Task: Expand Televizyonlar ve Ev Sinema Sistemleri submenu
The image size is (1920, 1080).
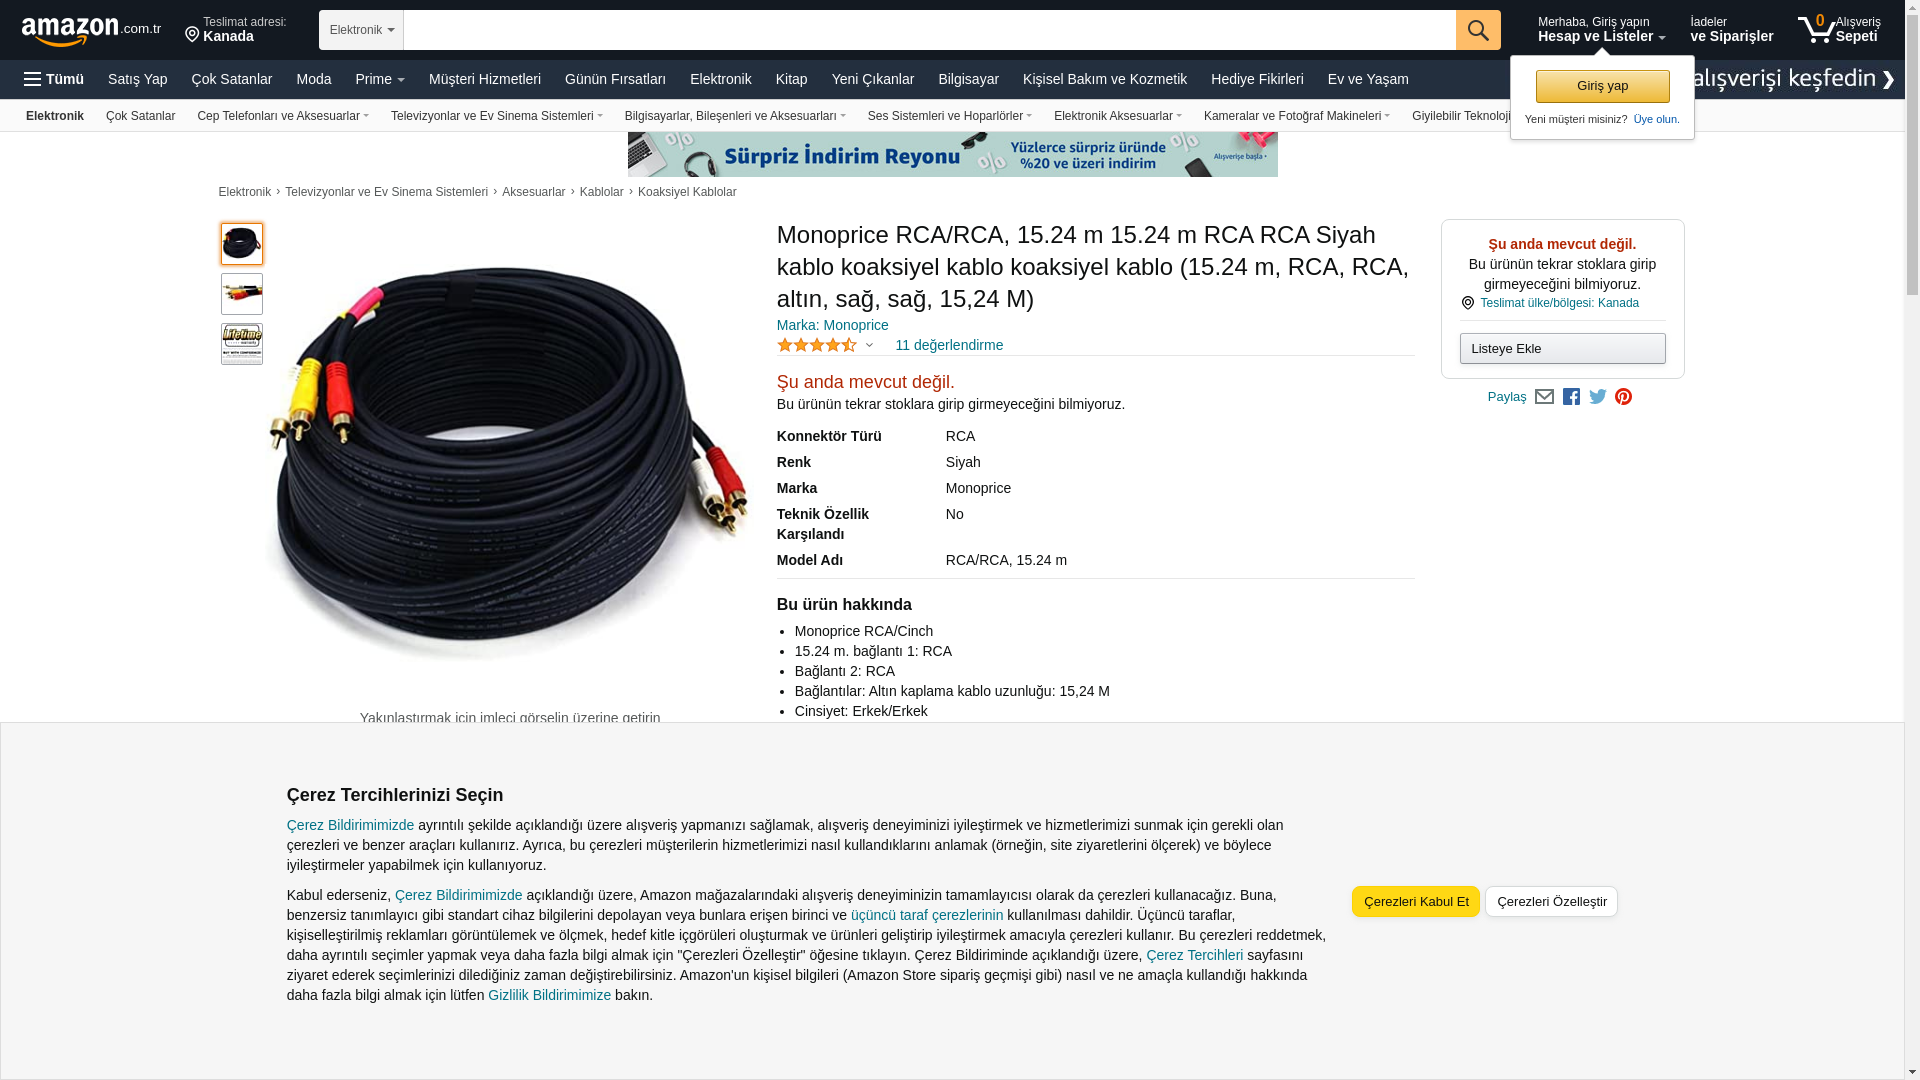Action: (x=497, y=116)
